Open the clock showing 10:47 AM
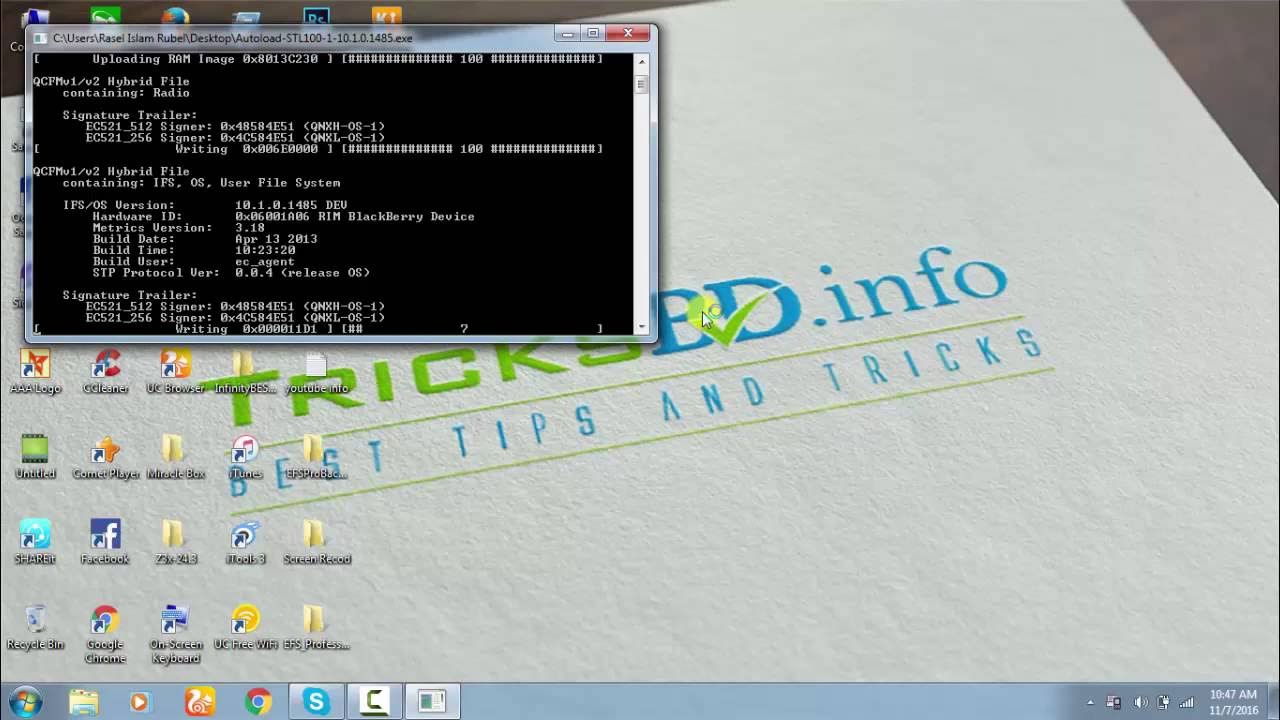 (x=1233, y=702)
